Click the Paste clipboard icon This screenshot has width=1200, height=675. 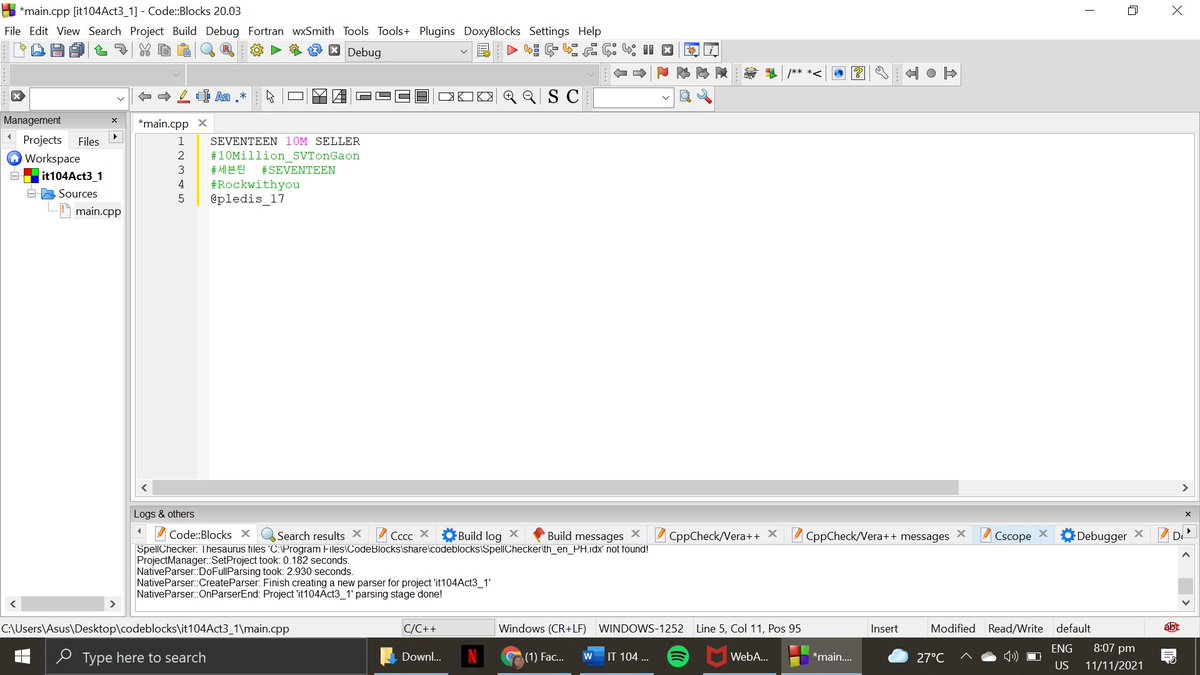(183, 51)
